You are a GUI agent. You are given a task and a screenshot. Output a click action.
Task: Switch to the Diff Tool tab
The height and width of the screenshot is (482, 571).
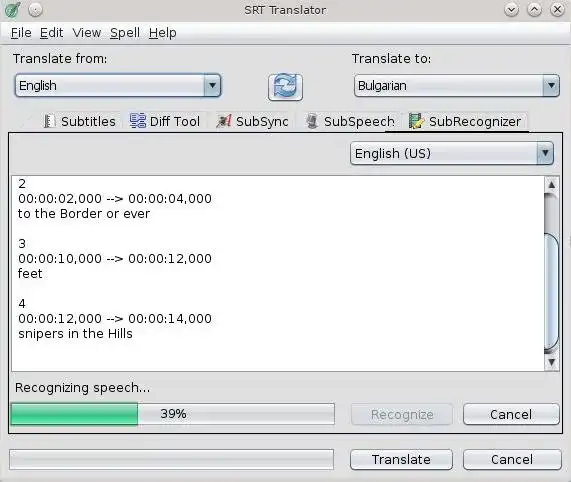point(165,121)
